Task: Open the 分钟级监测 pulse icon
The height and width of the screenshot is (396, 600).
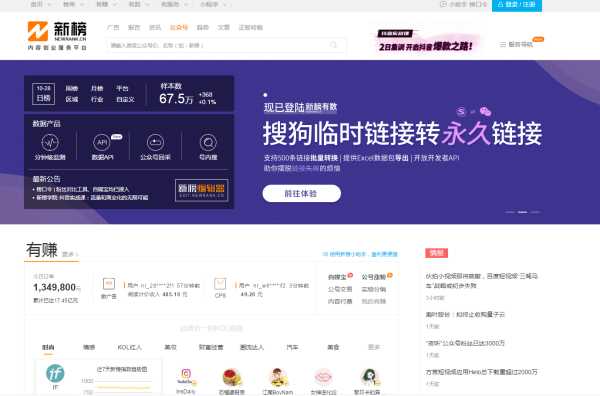Action: tap(50, 143)
